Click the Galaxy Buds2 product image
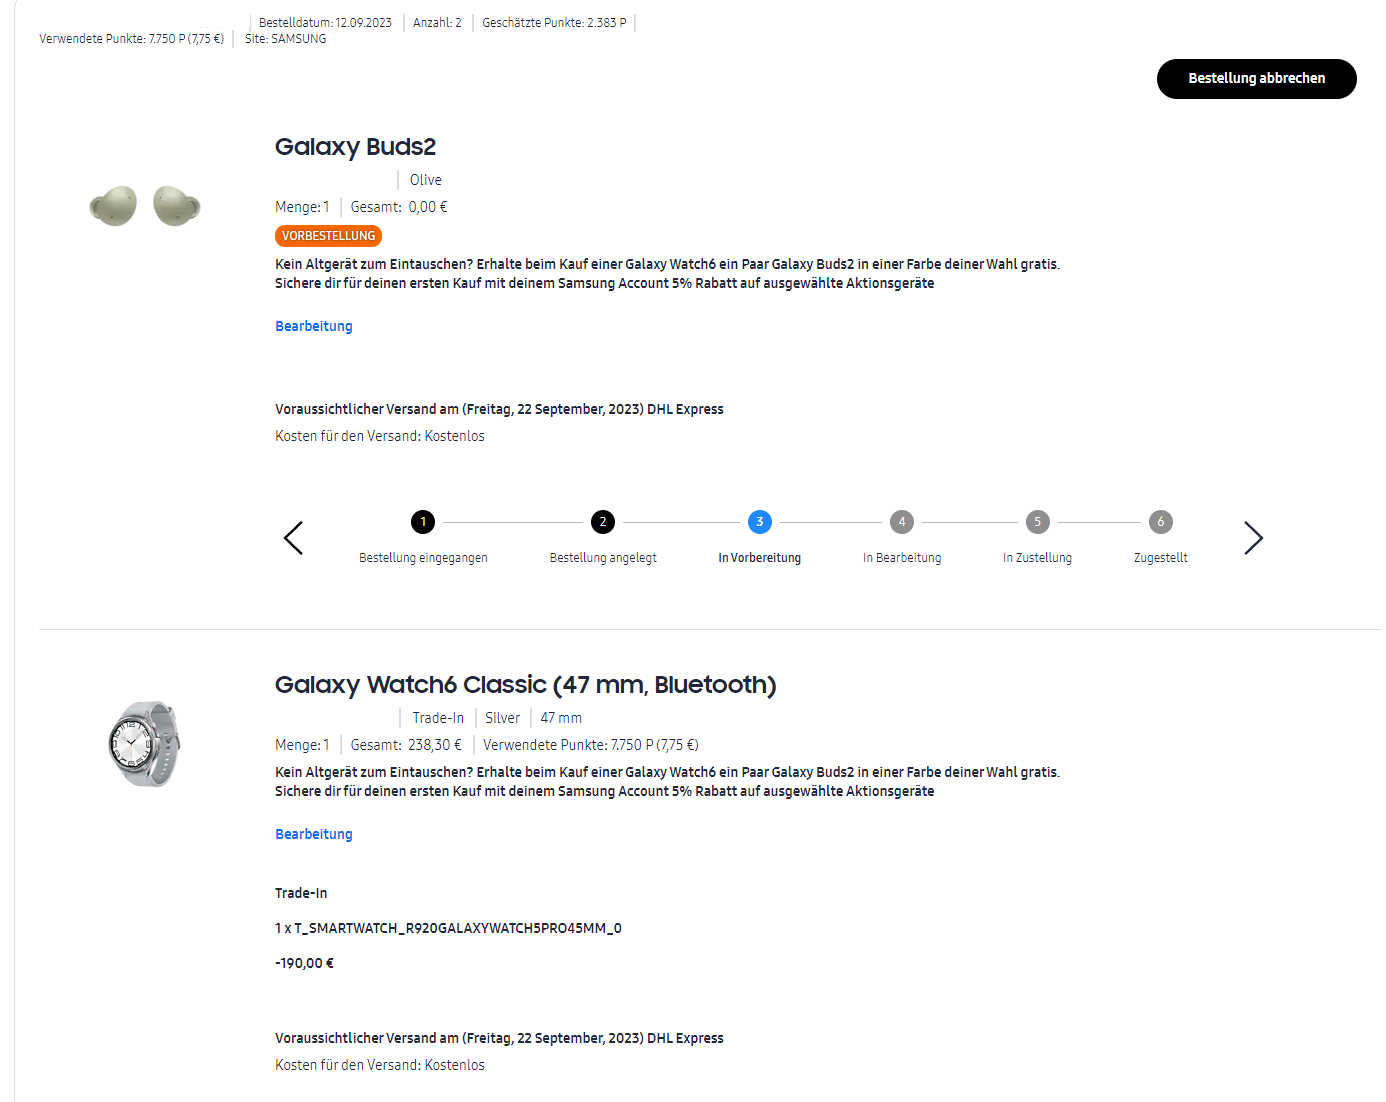 pyautogui.click(x=145, y=206)
